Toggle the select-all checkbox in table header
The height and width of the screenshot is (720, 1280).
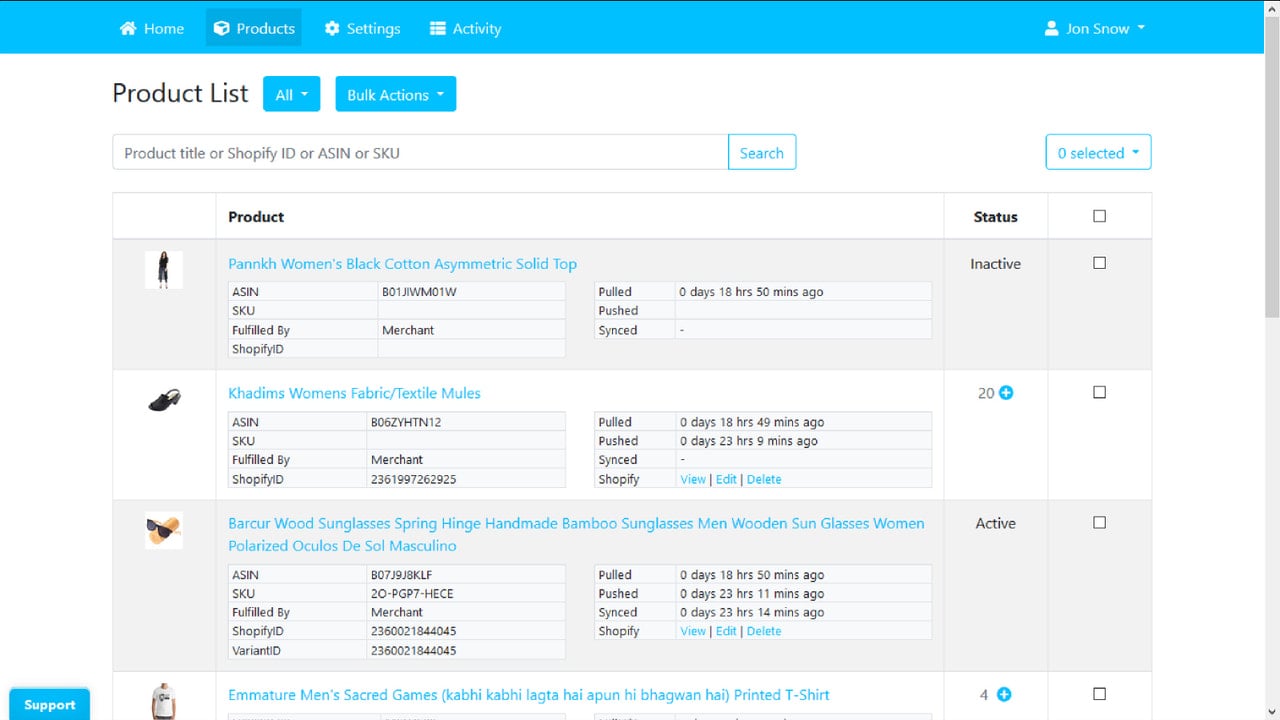click(x=1100, y=216)
